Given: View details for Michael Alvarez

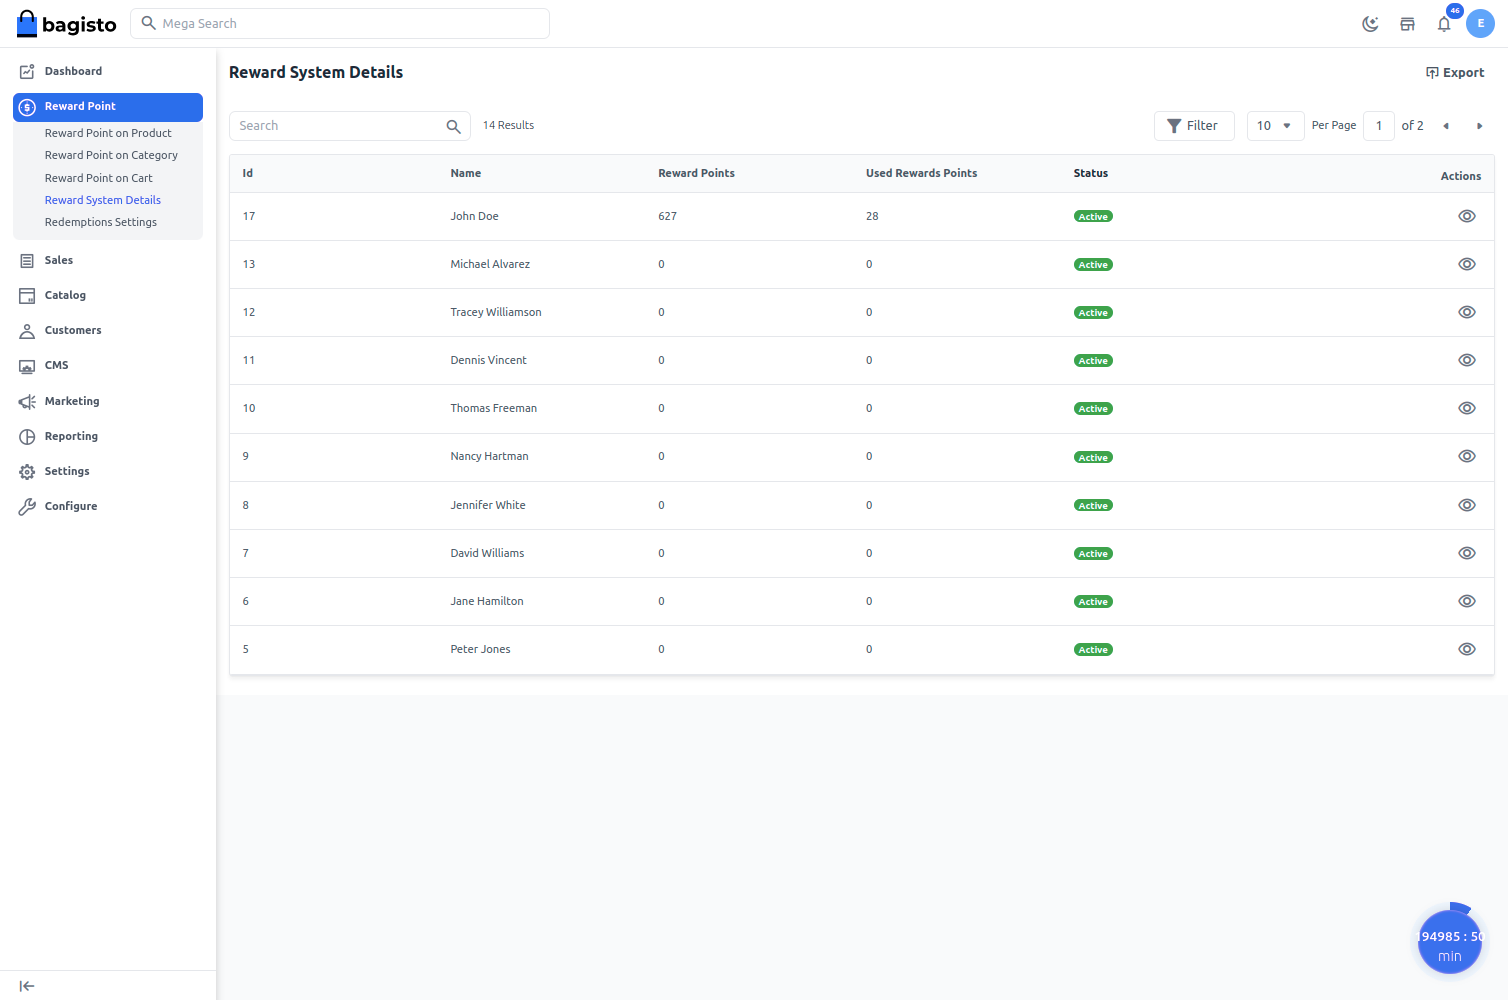Looking at the screenshot, I should [1467, 264].
